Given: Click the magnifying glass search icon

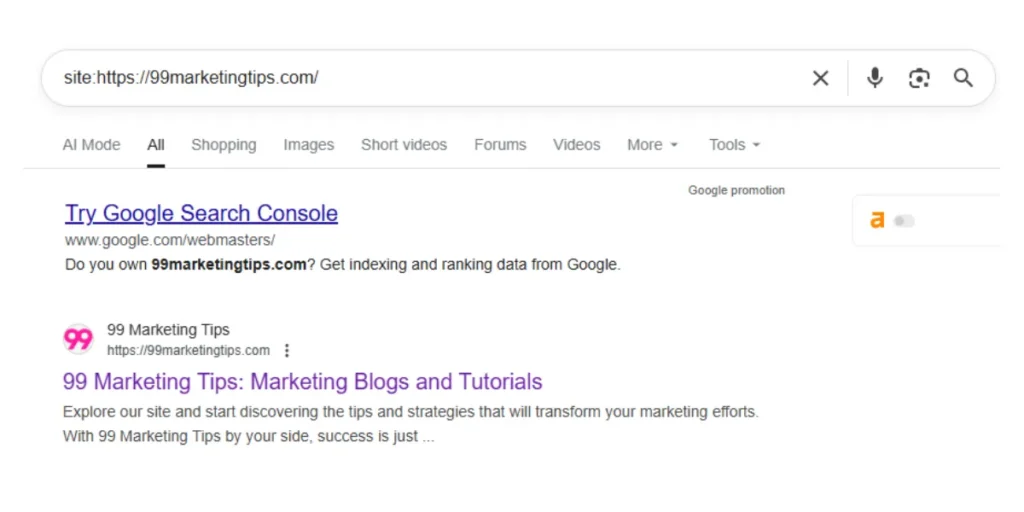Looking at the screenshot, I should [x=963, y=78].
